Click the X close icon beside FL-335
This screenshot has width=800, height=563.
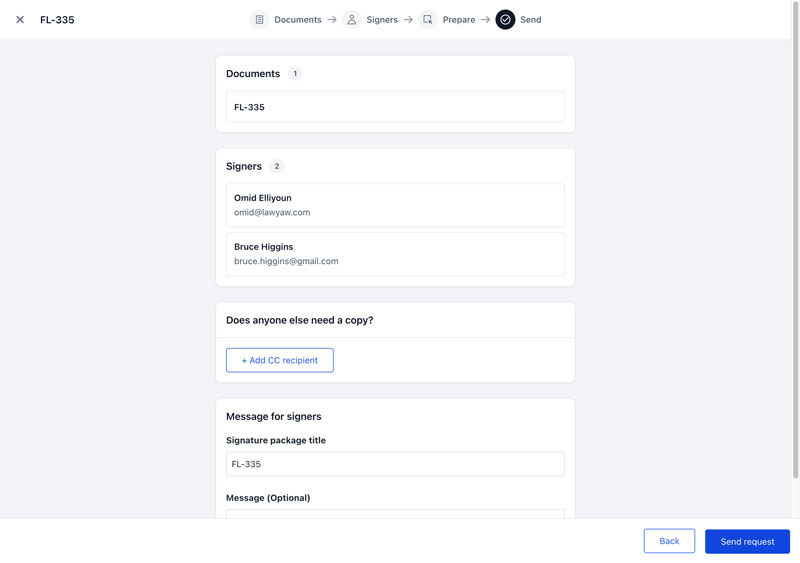[20, 20]
